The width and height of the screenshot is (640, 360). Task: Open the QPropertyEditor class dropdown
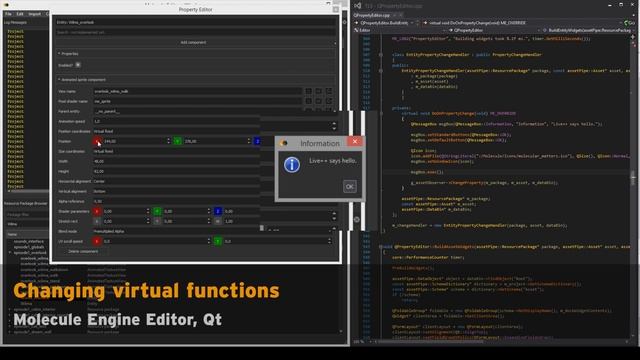[x=494, y=30]
